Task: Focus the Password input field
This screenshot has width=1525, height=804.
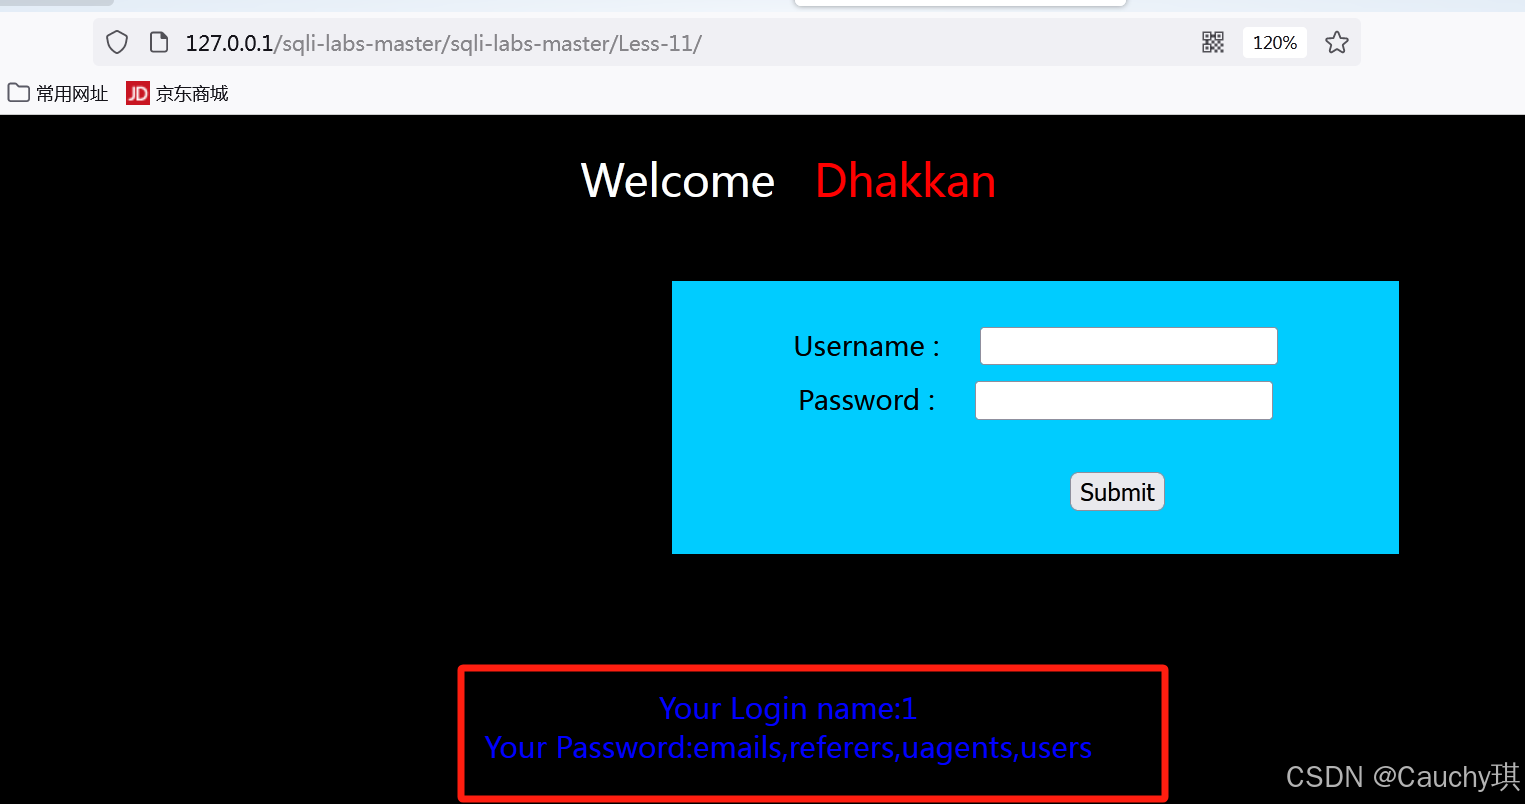Action: click(1124, 400)
